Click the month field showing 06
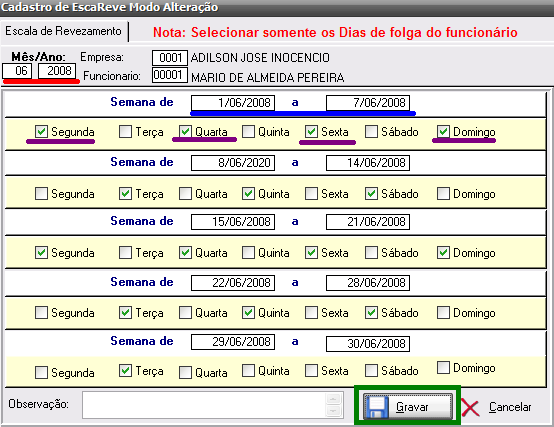The image size is (554, 427). [x=17, y=71]
